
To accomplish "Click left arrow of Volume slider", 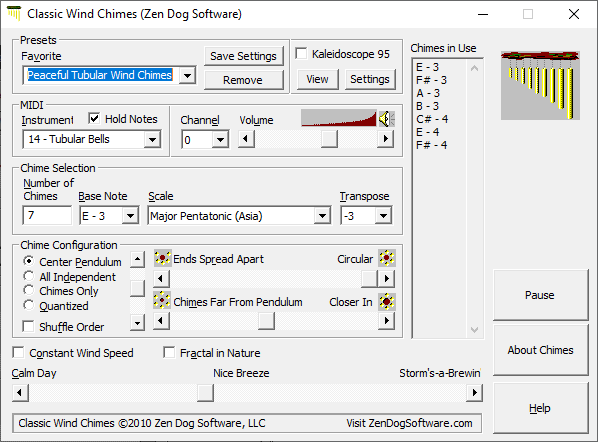I will [x=246, y=138].
